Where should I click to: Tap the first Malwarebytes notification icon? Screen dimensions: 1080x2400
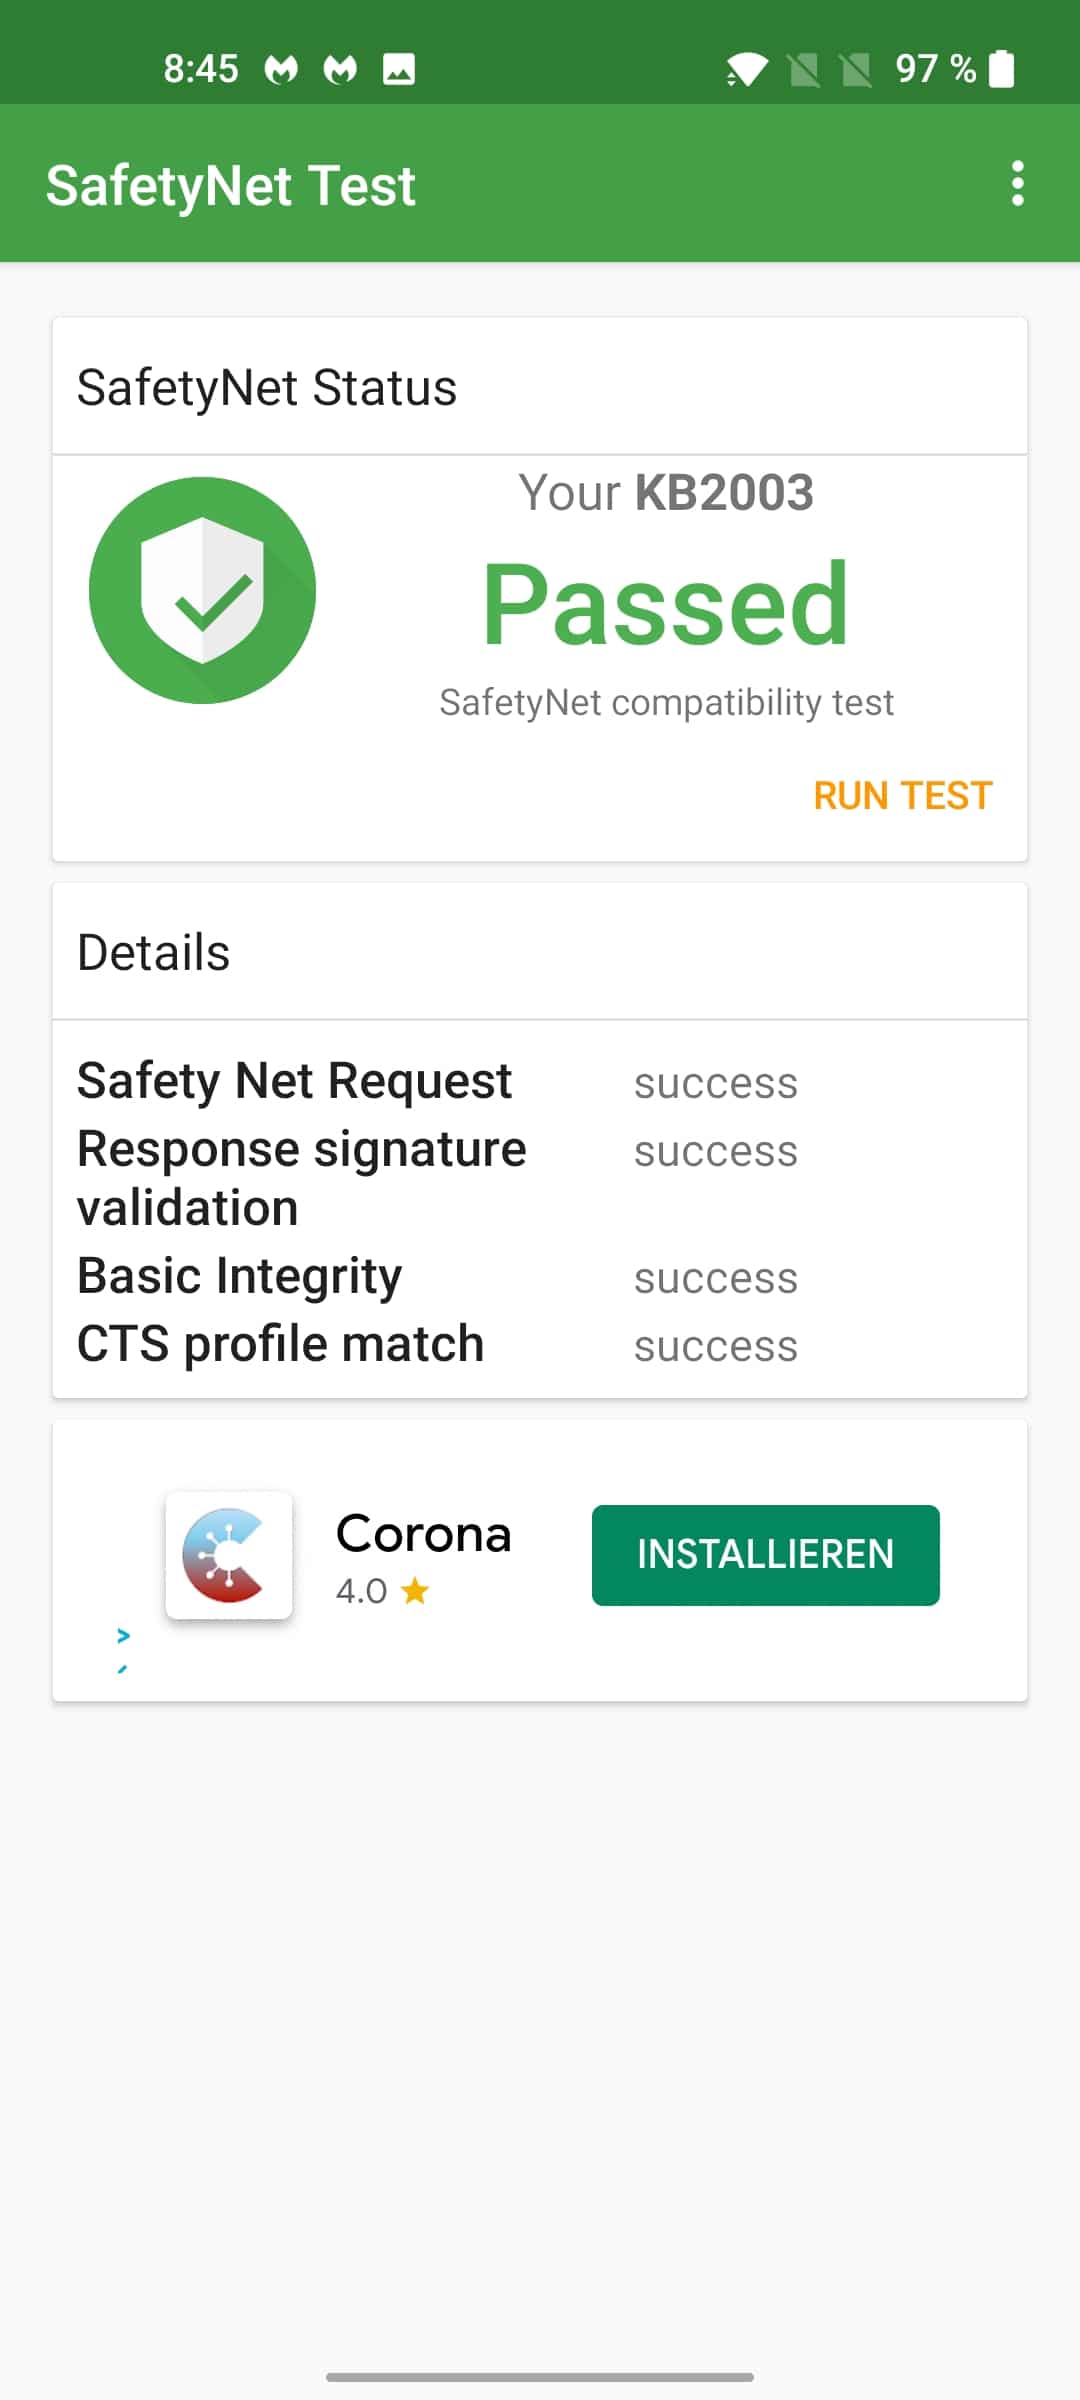pyautogui.click(x=281, y=69)
